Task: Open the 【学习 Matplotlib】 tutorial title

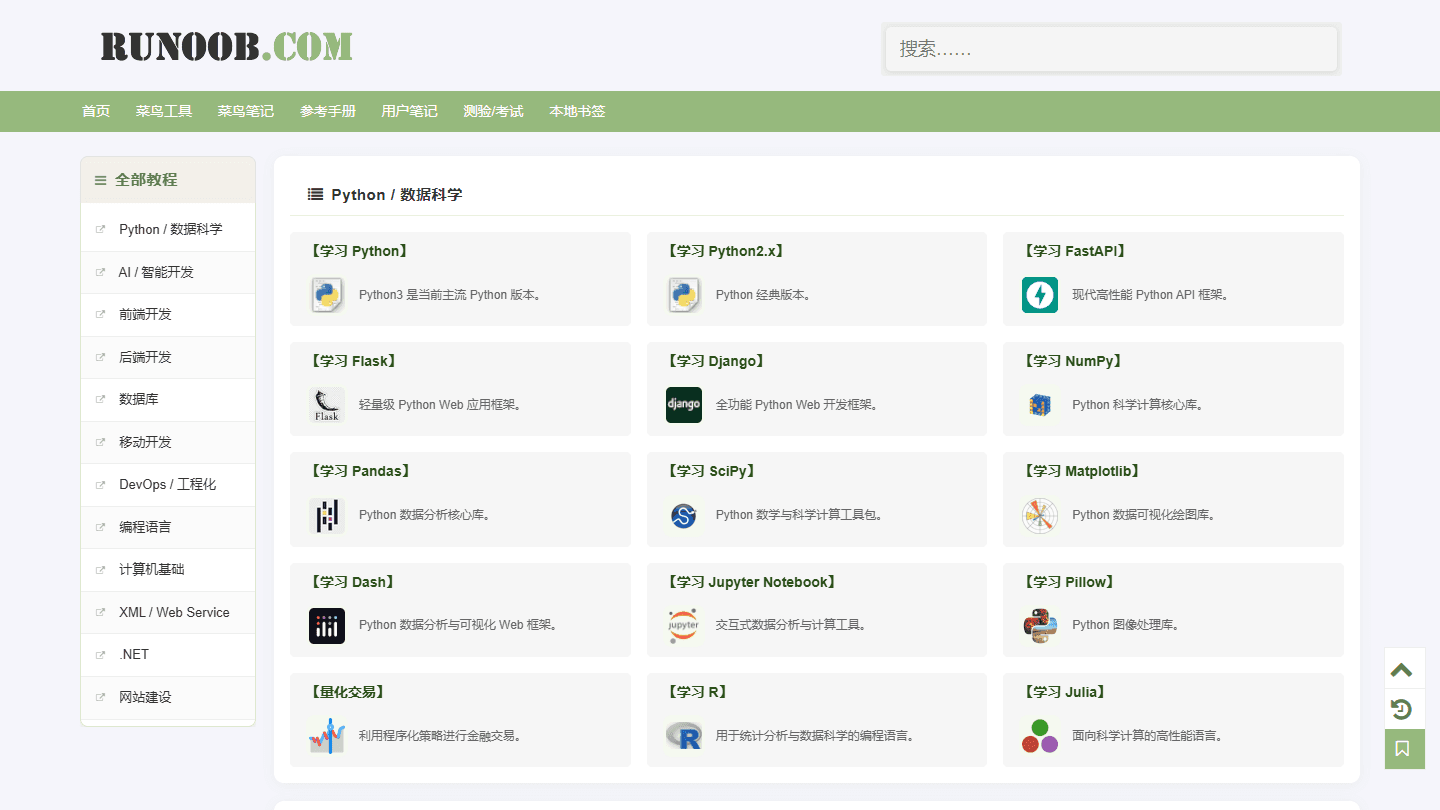Action: (x=1083, y=471)
